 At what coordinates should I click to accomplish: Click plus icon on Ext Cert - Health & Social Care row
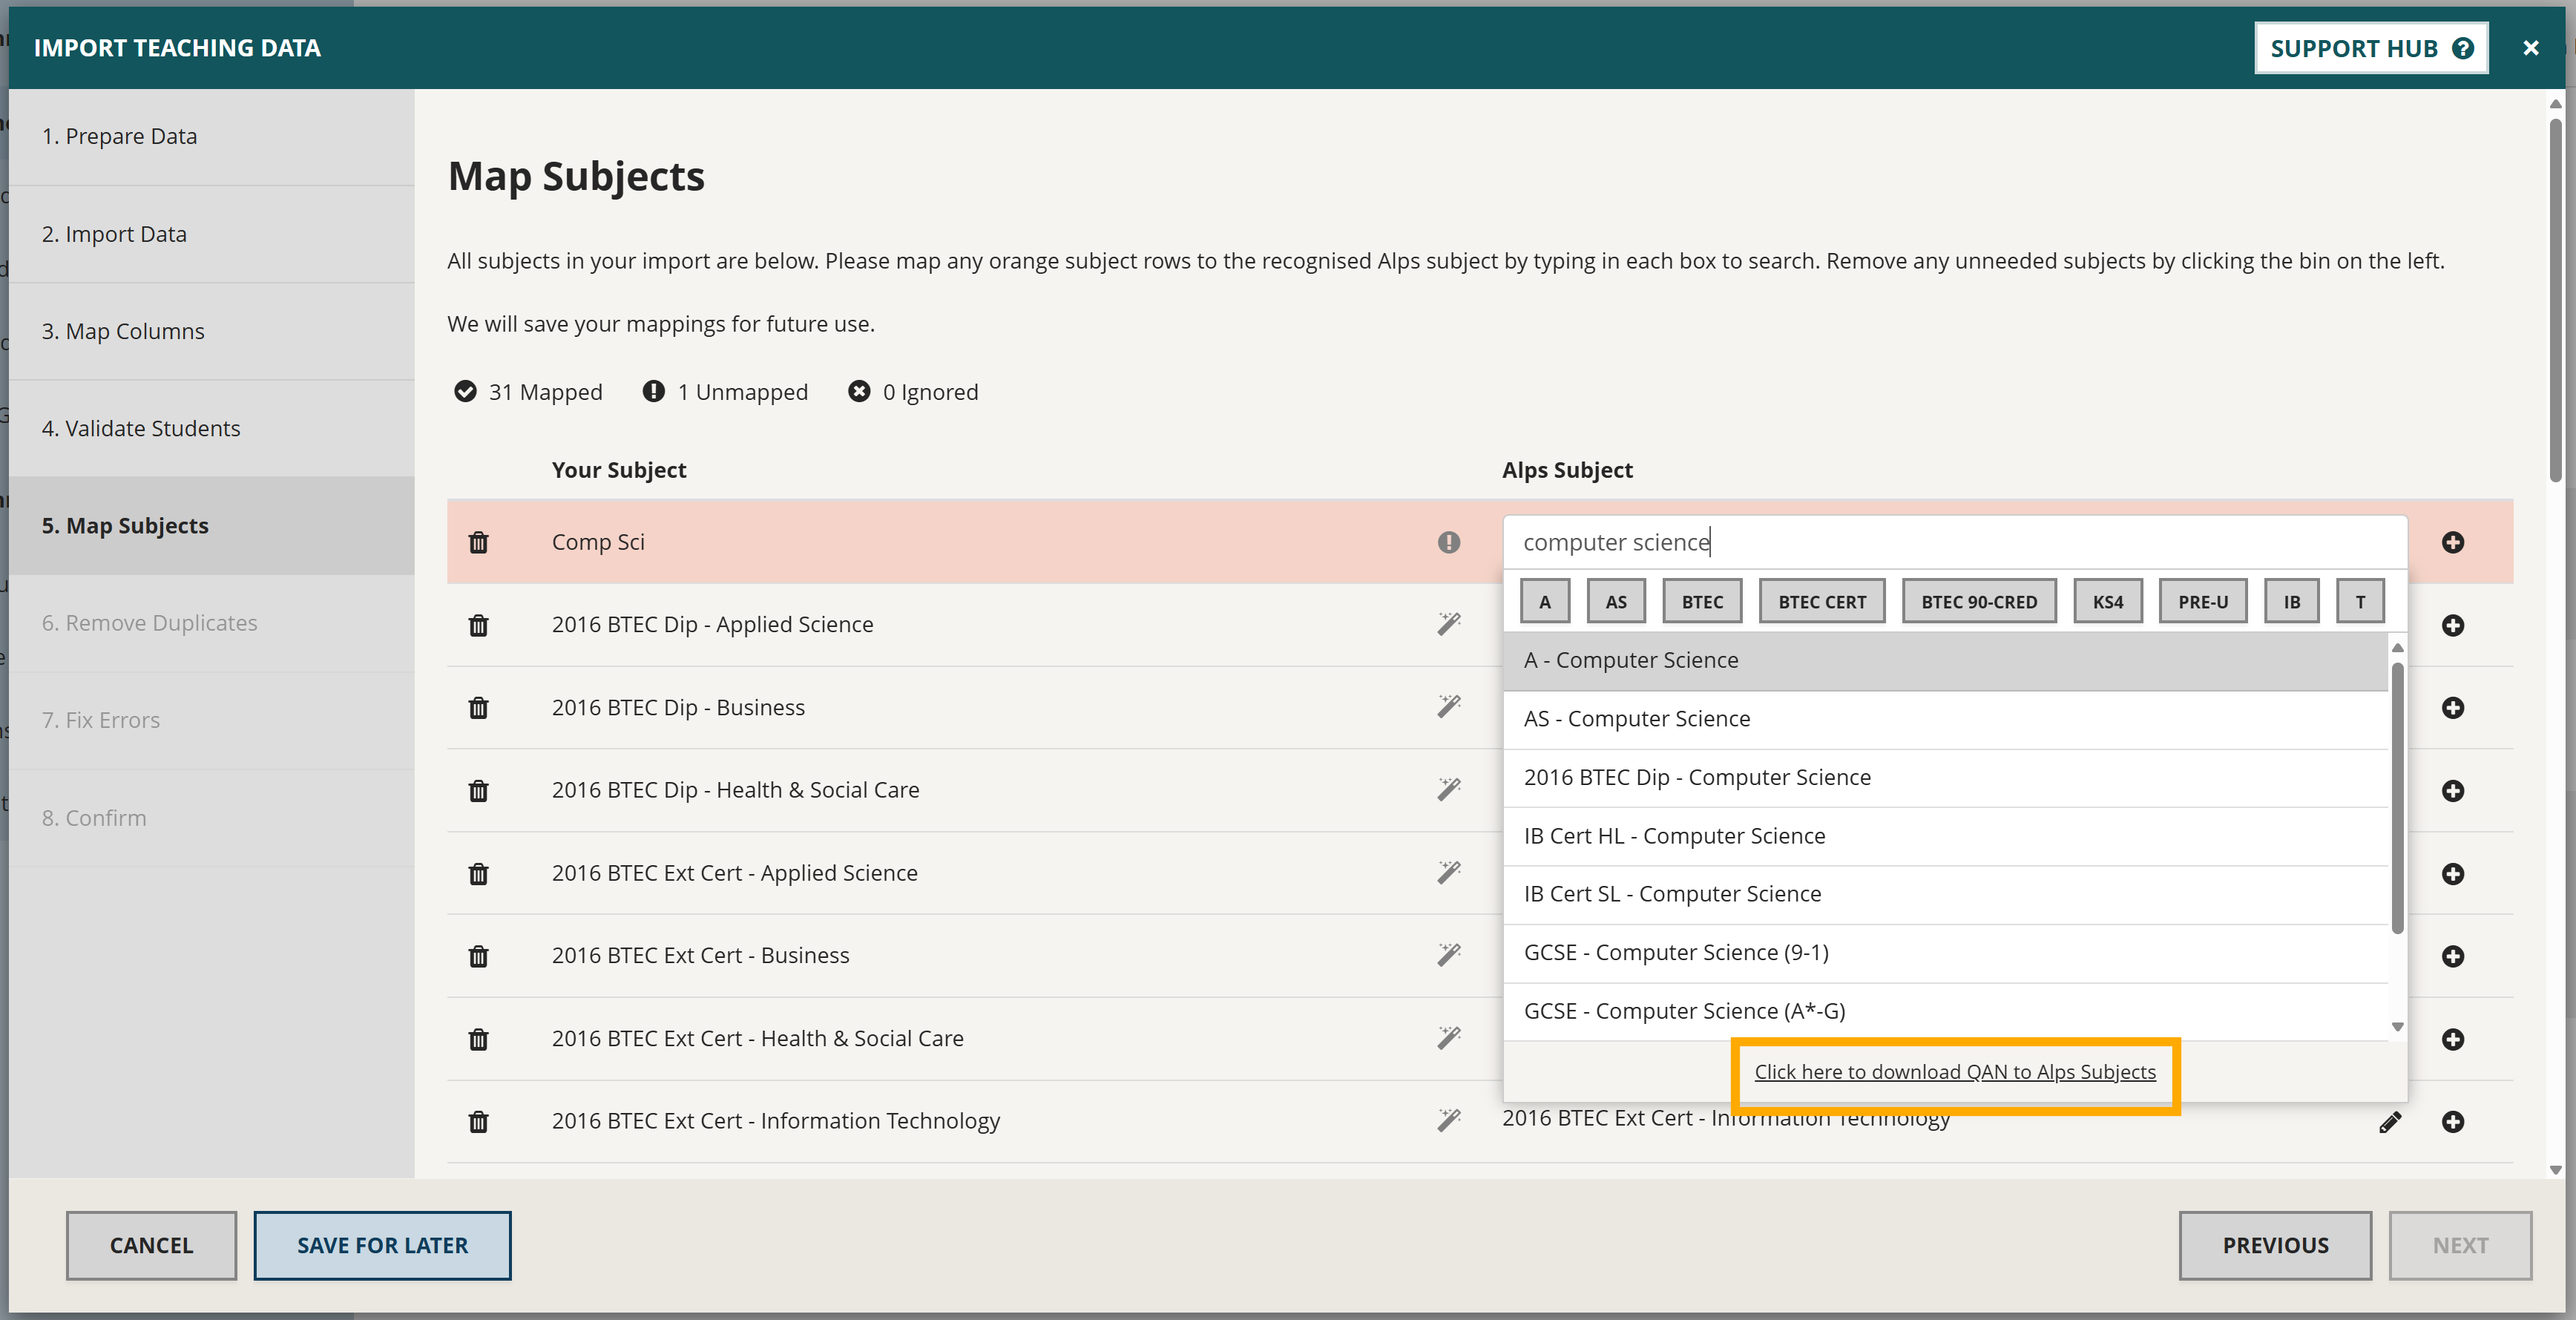(2453, 1039)
